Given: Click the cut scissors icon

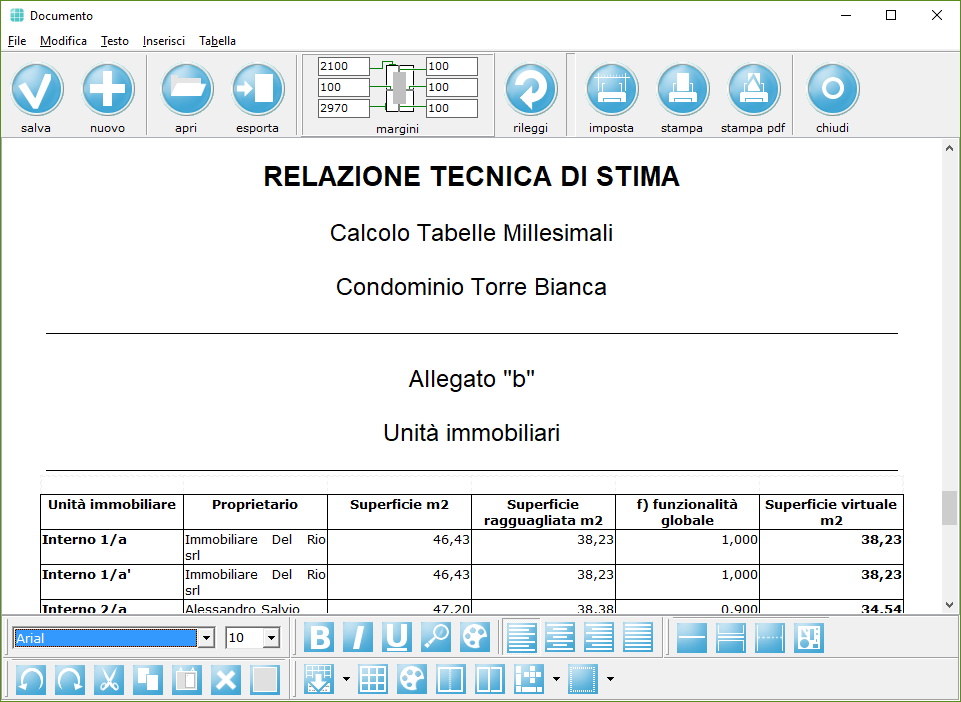Looking at the screenshot, I should [x=109, y=679].
